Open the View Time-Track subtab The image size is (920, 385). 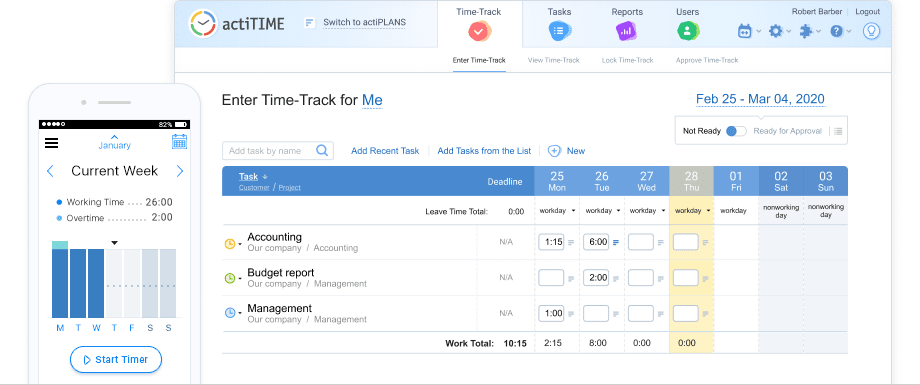[553, 60]
